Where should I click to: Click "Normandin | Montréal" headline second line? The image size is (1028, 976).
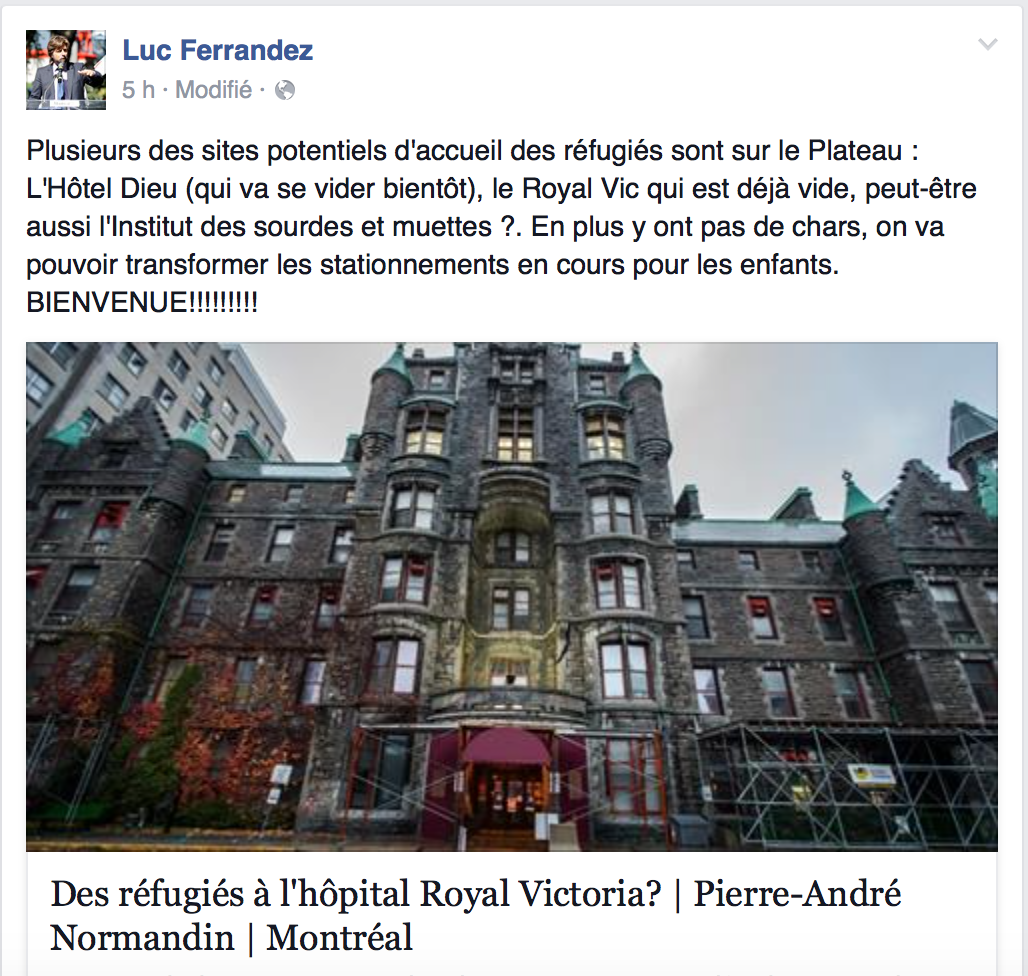coord(231,937)
